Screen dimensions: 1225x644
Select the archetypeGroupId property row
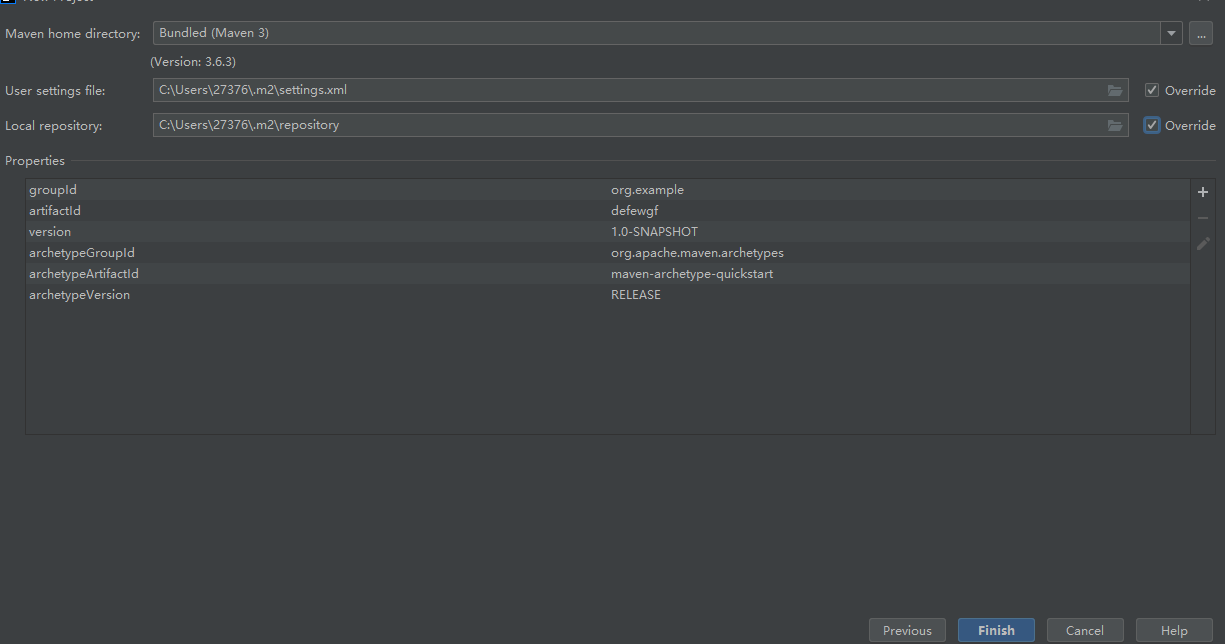(x=608, y=253)
